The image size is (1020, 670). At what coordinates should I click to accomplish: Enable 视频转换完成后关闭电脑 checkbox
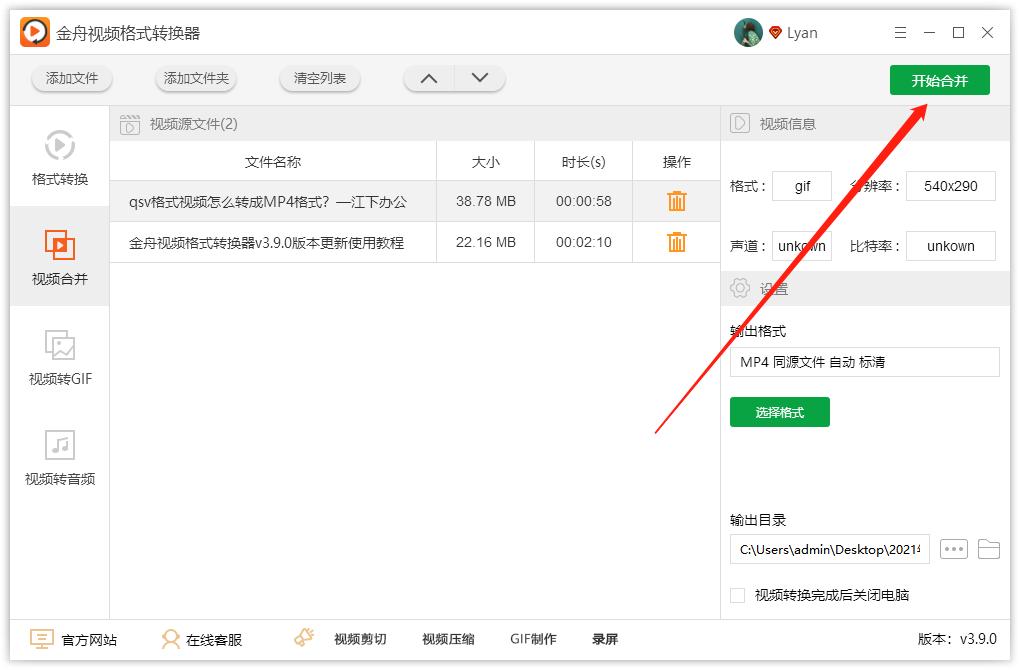coord(738,595)
